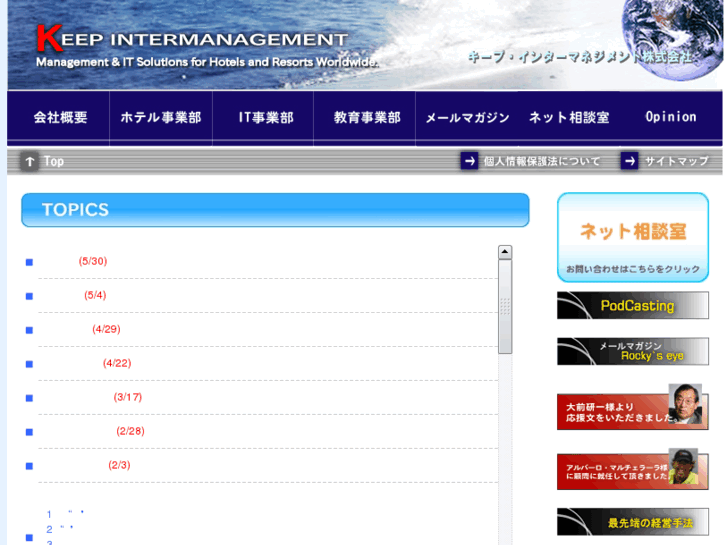
Task: Click topics scrollbar up arrow
Action: coord(505,252)
